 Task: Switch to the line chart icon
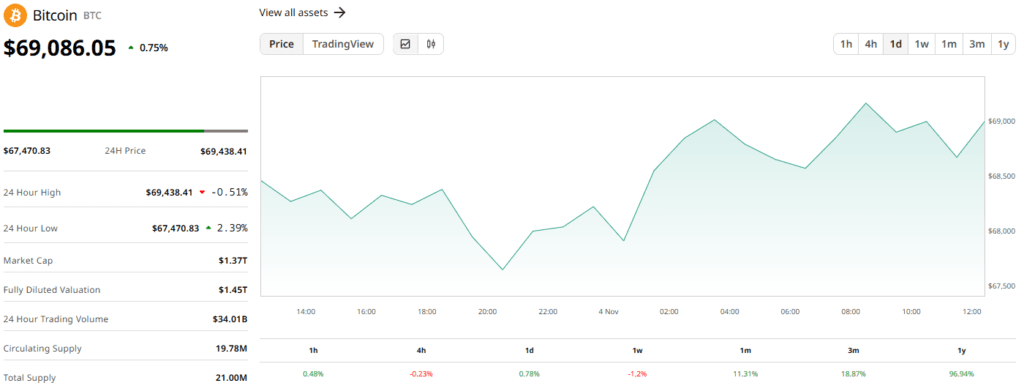coord(406,44)
